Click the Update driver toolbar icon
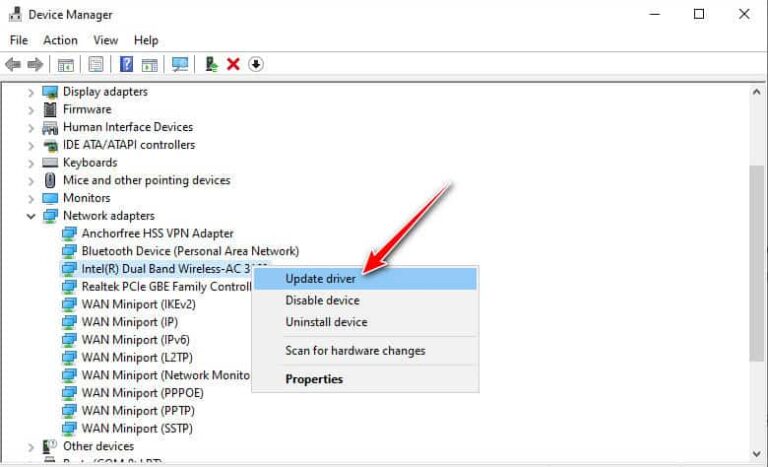This screenshot has height=467, width=768. click(x=211, y=64)
